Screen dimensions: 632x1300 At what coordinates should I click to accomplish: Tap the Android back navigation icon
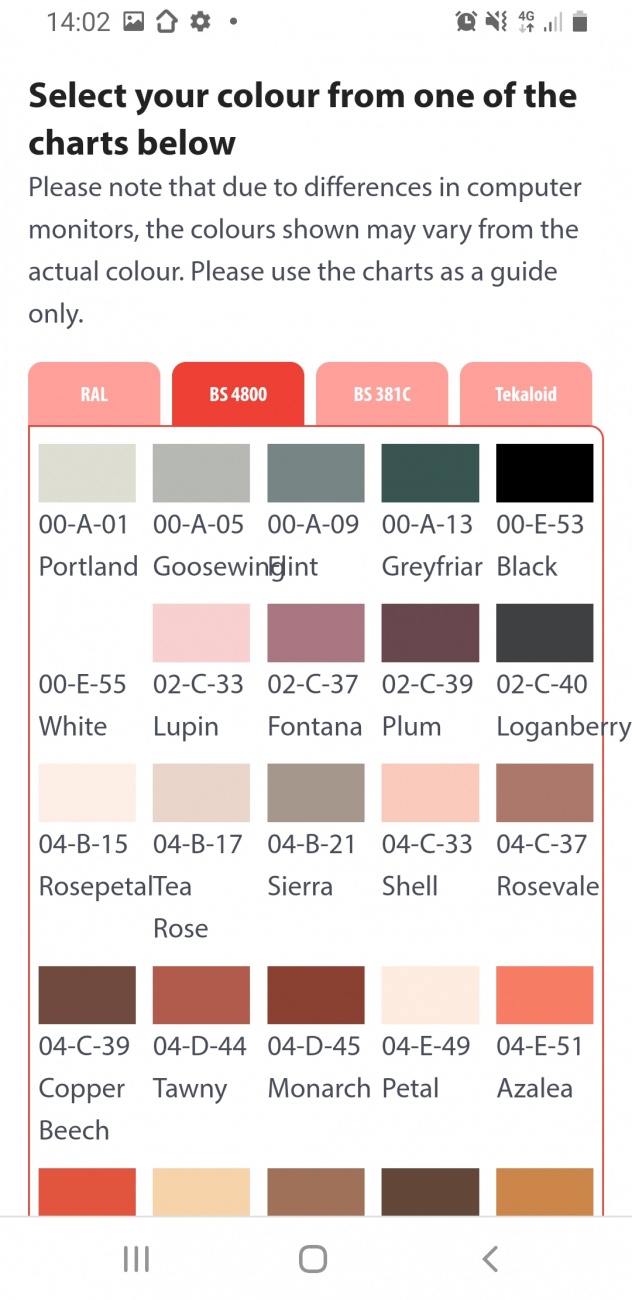click(490, 1258)
